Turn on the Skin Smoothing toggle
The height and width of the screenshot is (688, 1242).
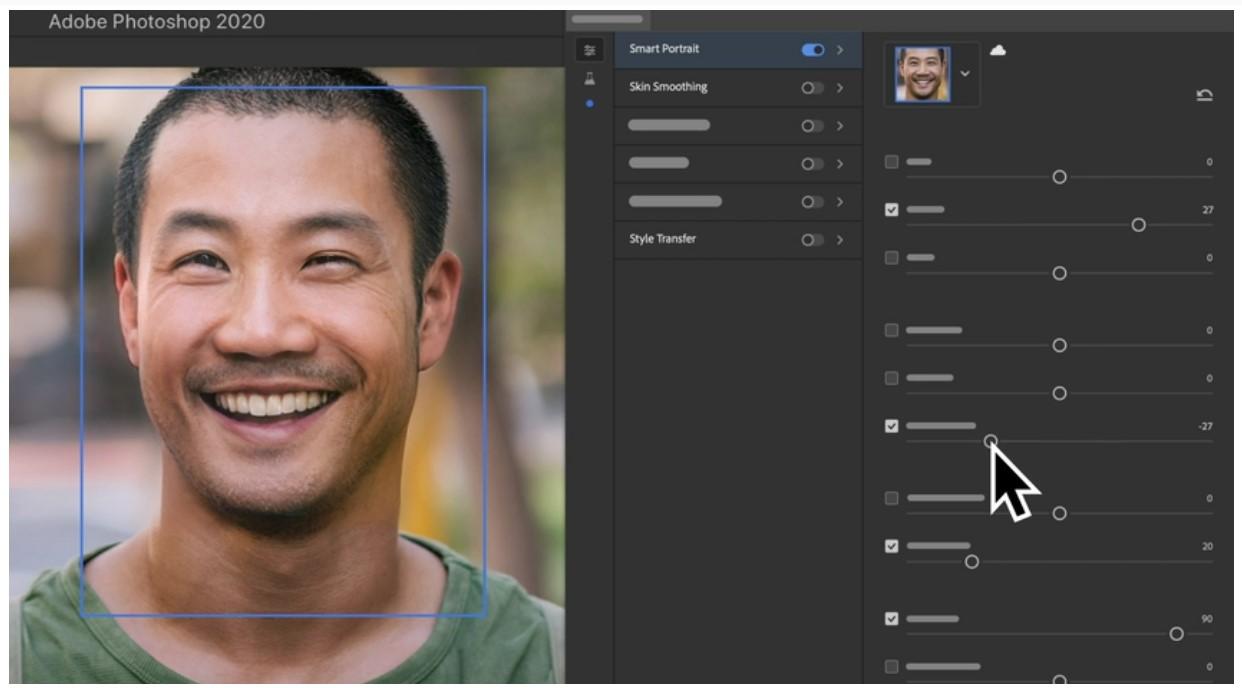pyautogui.click(x=813, y=88)
